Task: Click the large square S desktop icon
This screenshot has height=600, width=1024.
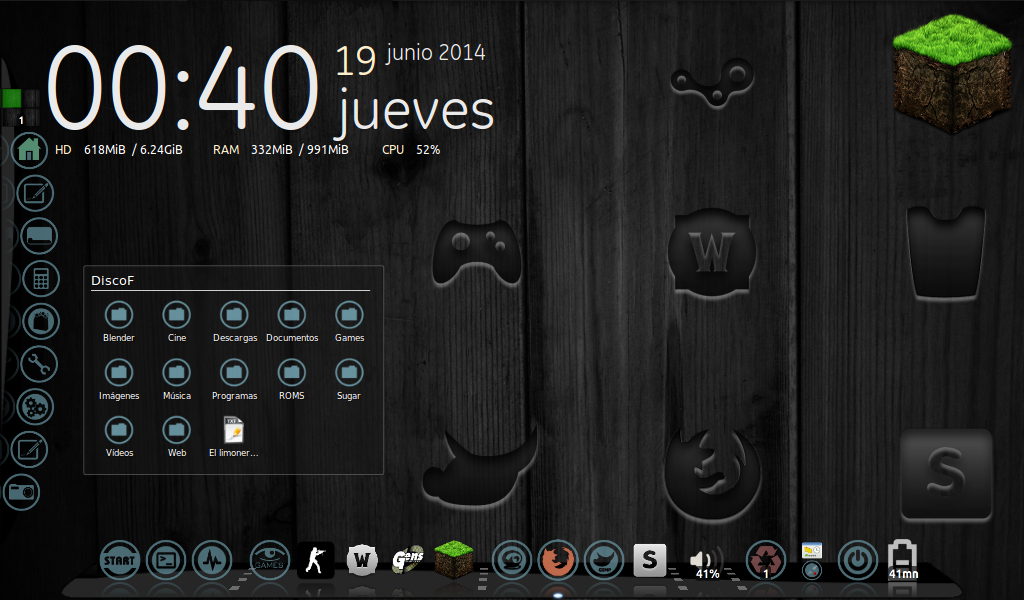Action: (x=946, y=473)
